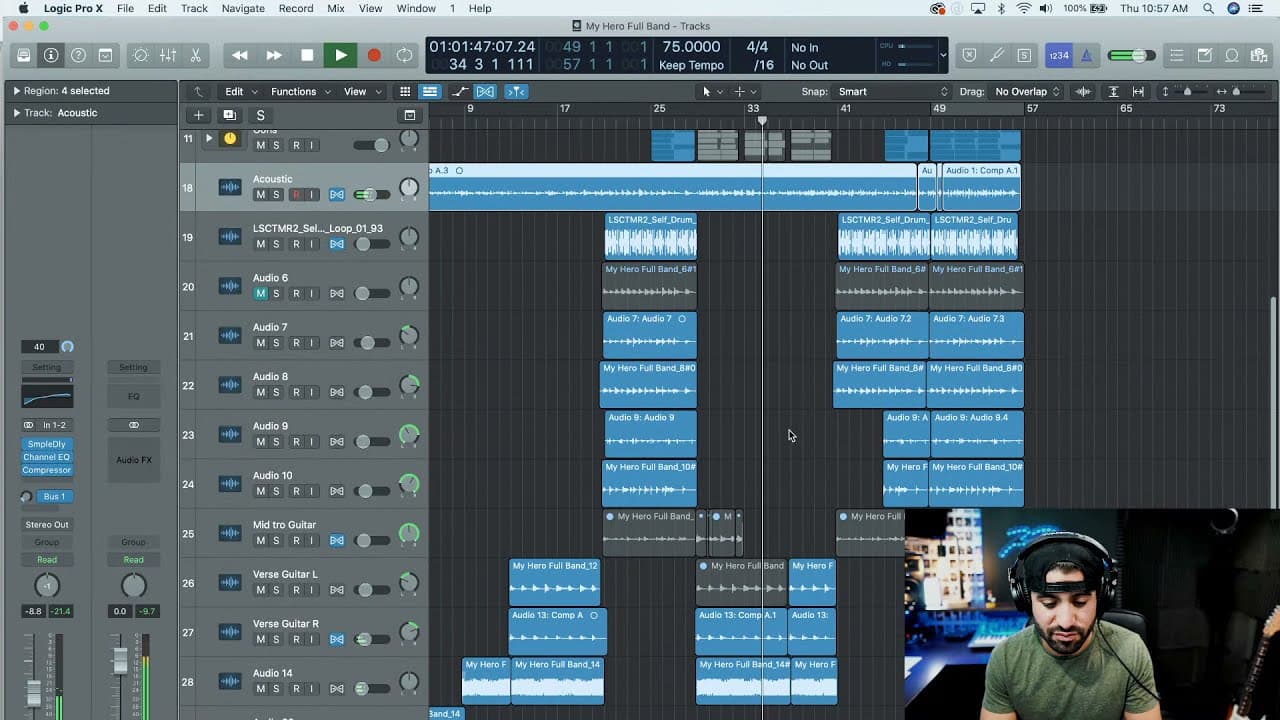Open the Drag mode dropdown
The height and width of the screenshot is (720, 1280).
pos(1027,91)
